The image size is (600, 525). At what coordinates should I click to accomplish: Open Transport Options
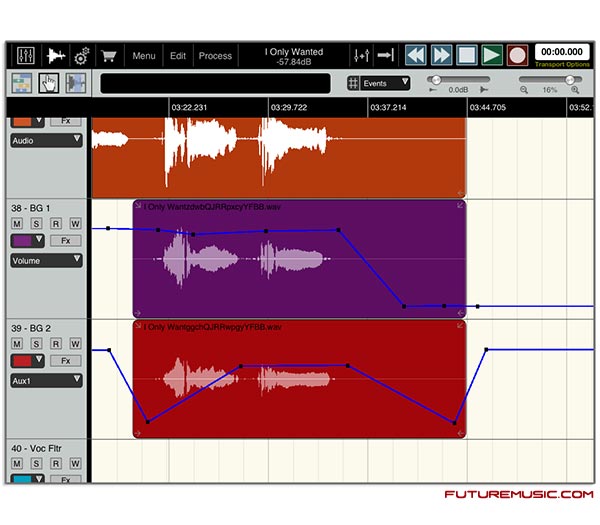pos(562,64)
